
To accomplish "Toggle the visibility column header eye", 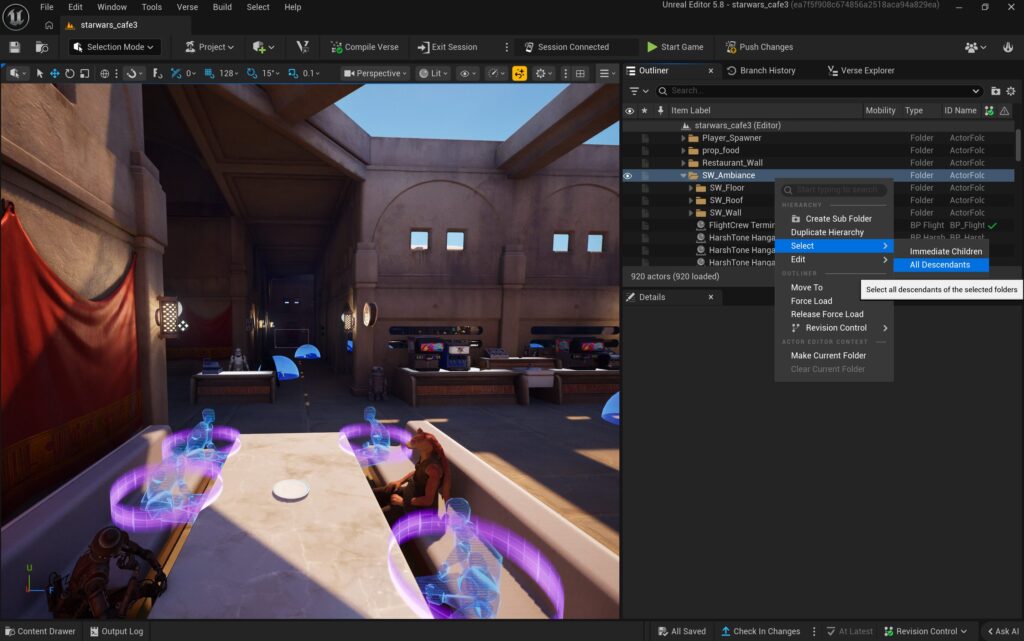I will pos(629,111).
